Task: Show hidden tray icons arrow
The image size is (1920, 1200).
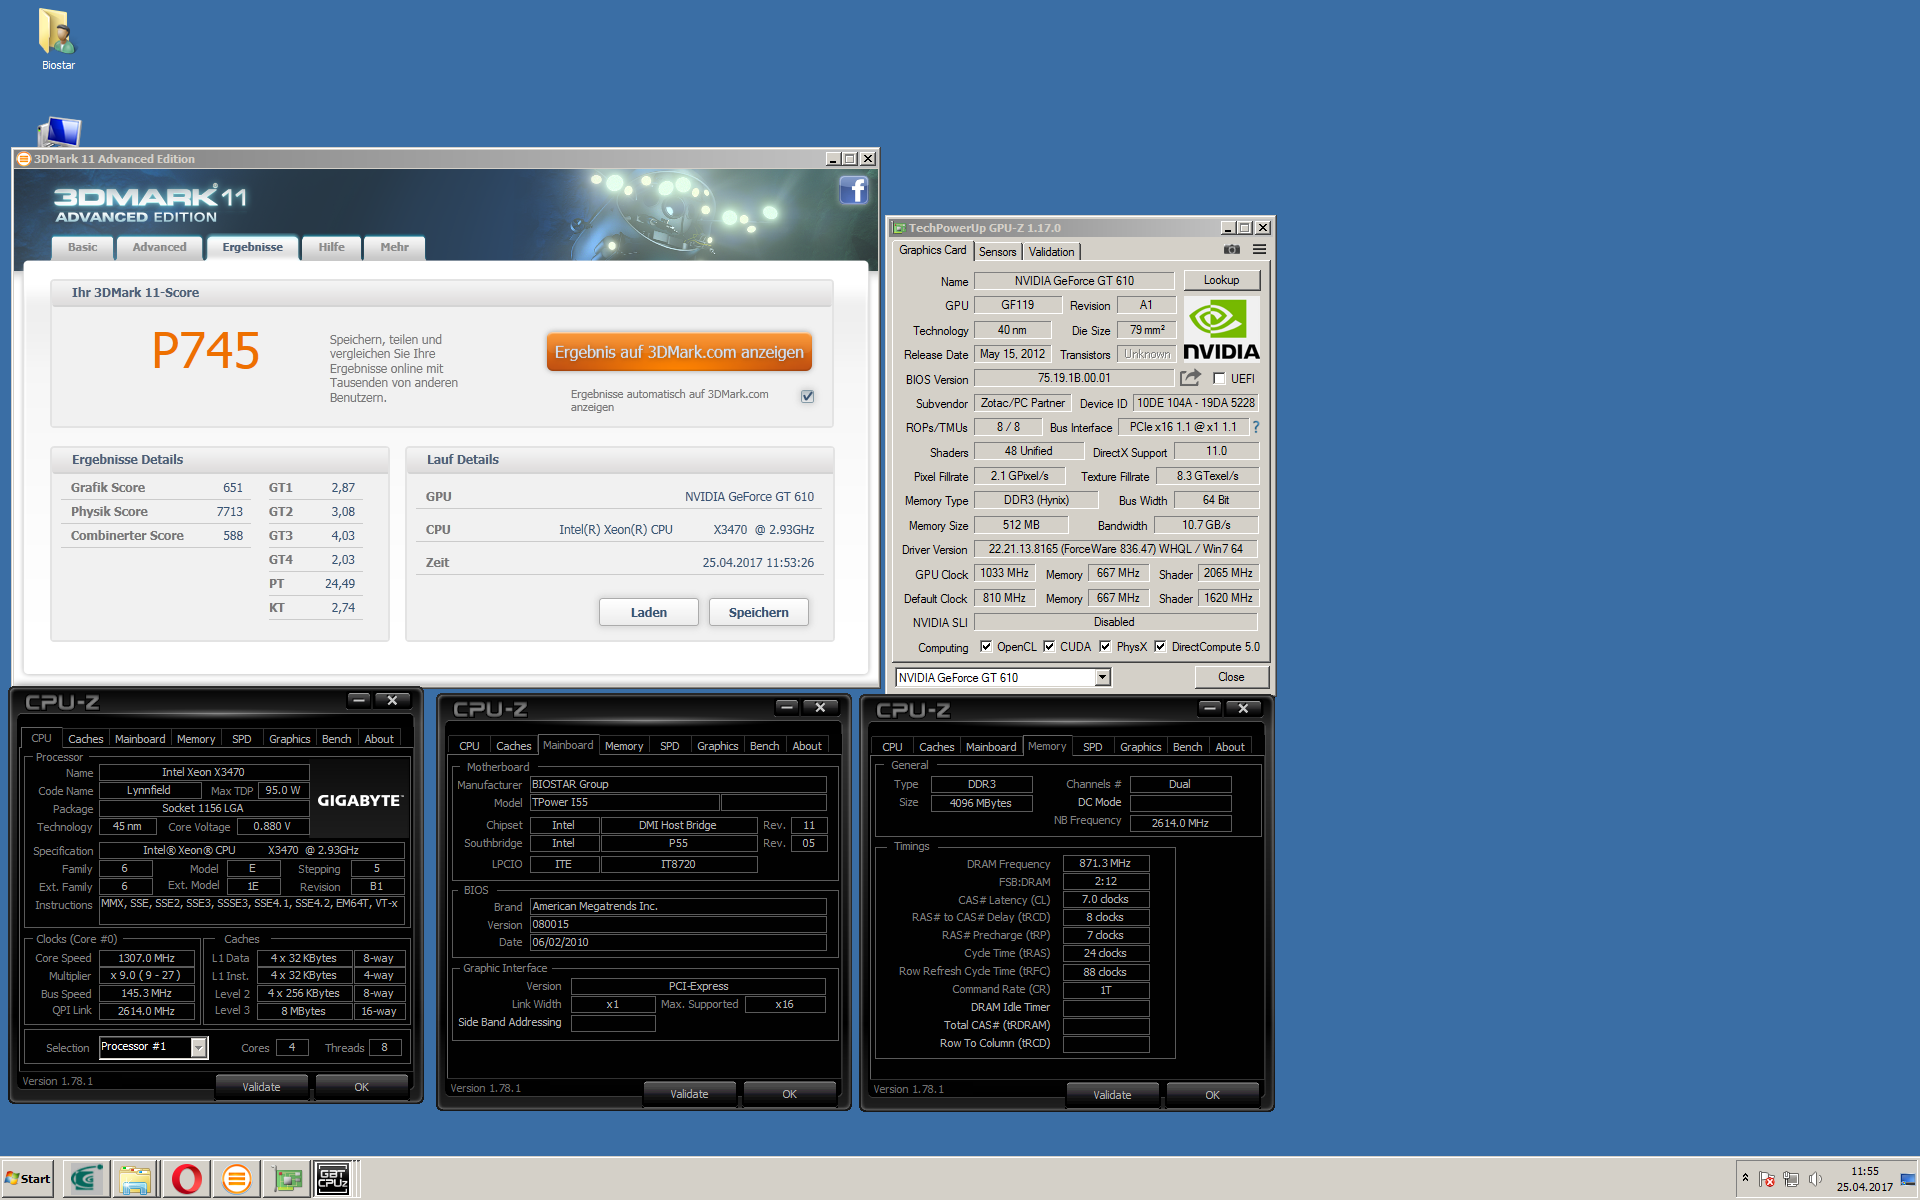Action: (1745, 1177)
